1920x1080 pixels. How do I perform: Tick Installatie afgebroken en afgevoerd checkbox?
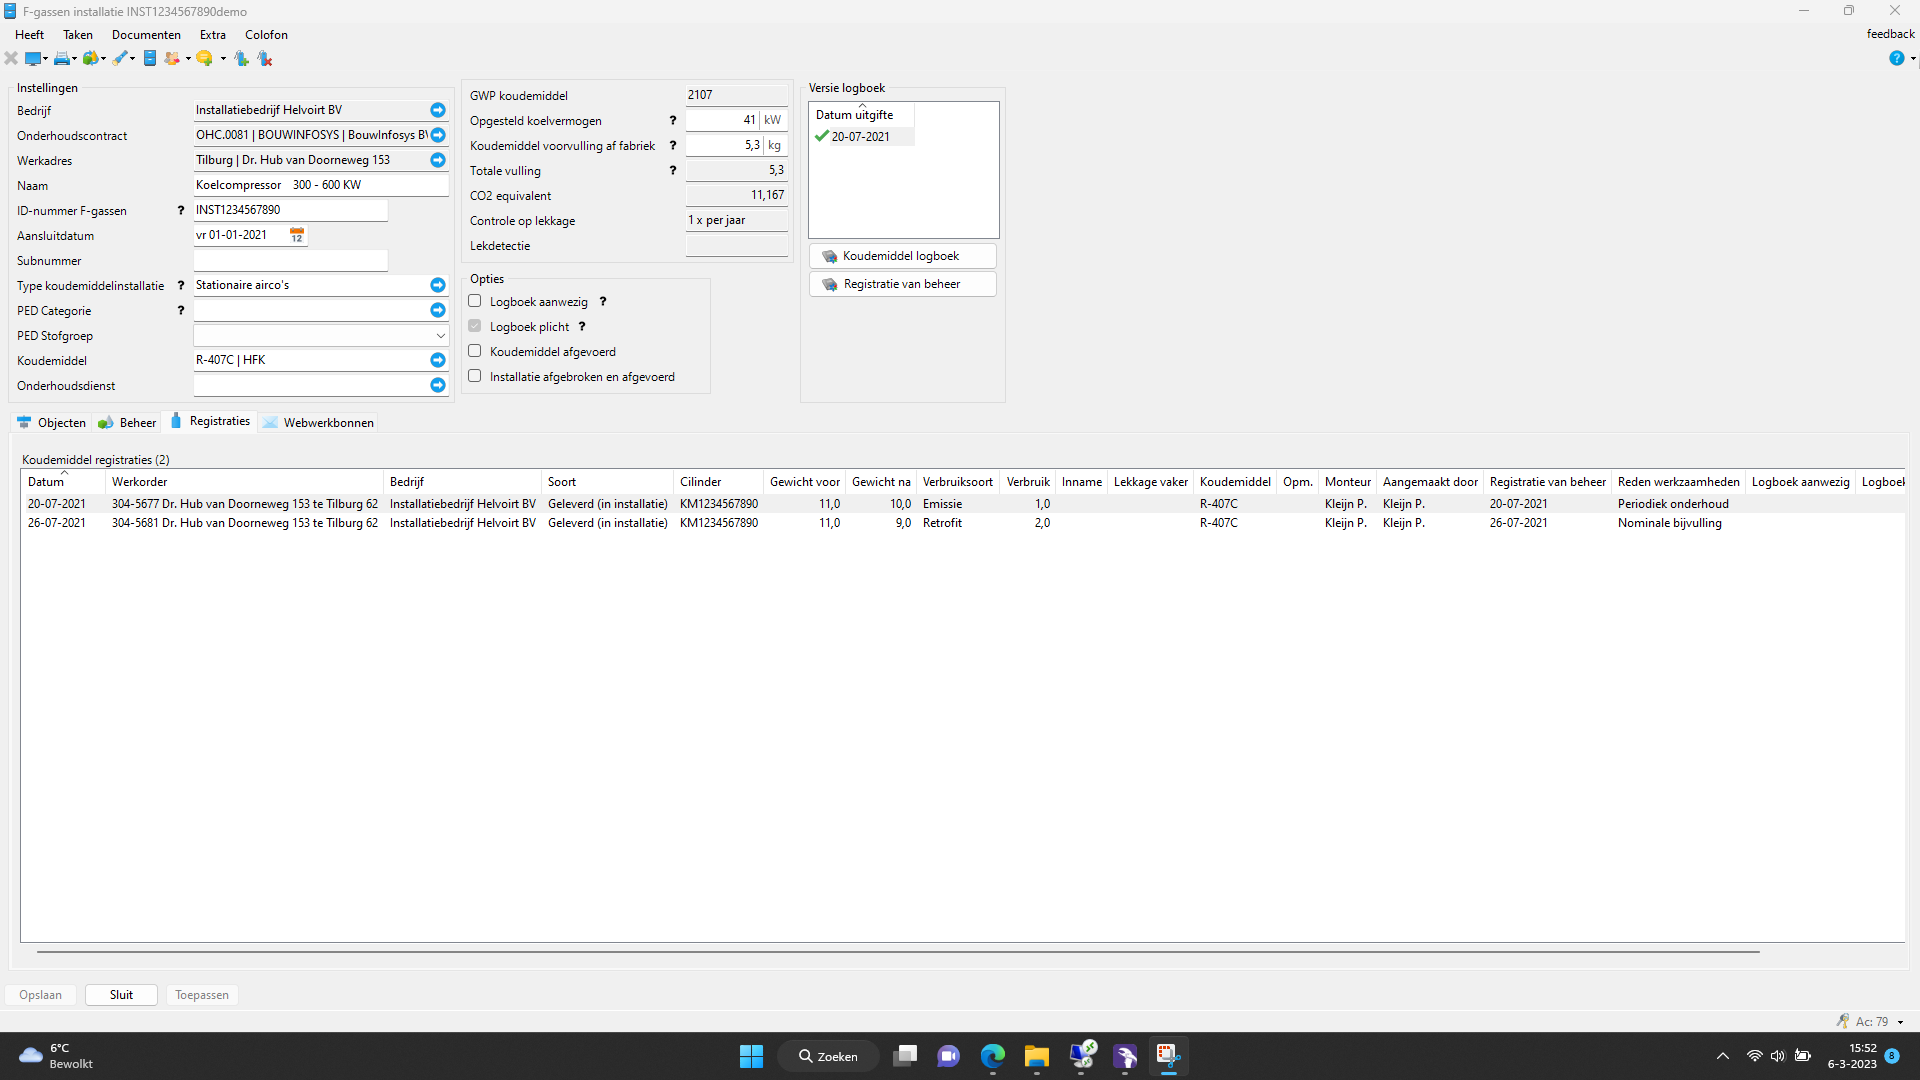[475, 376]
